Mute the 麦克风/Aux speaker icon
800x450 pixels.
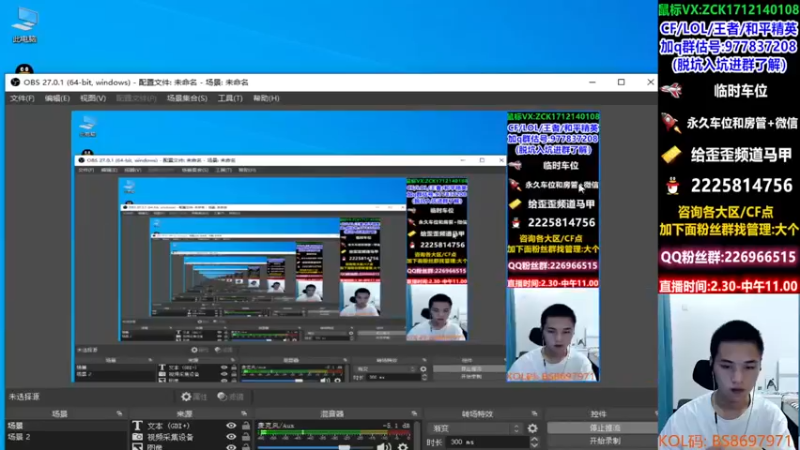click(x=384, y=447)
